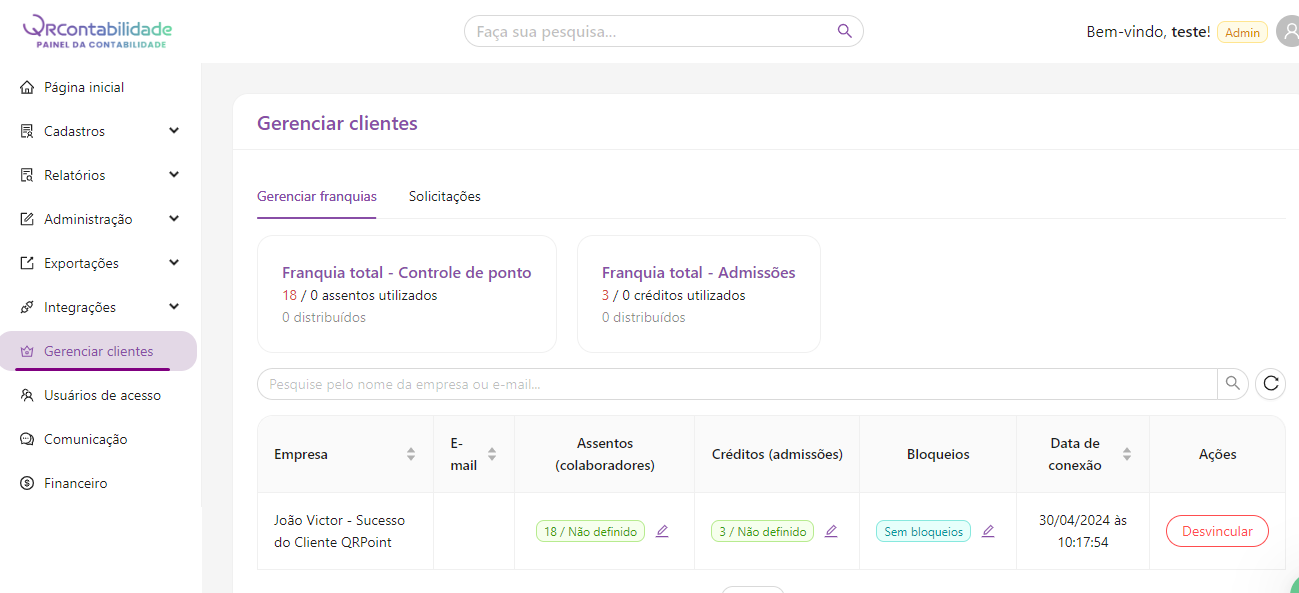
Task: Open Usuários de acesso page
Action: tap(102, 395)
